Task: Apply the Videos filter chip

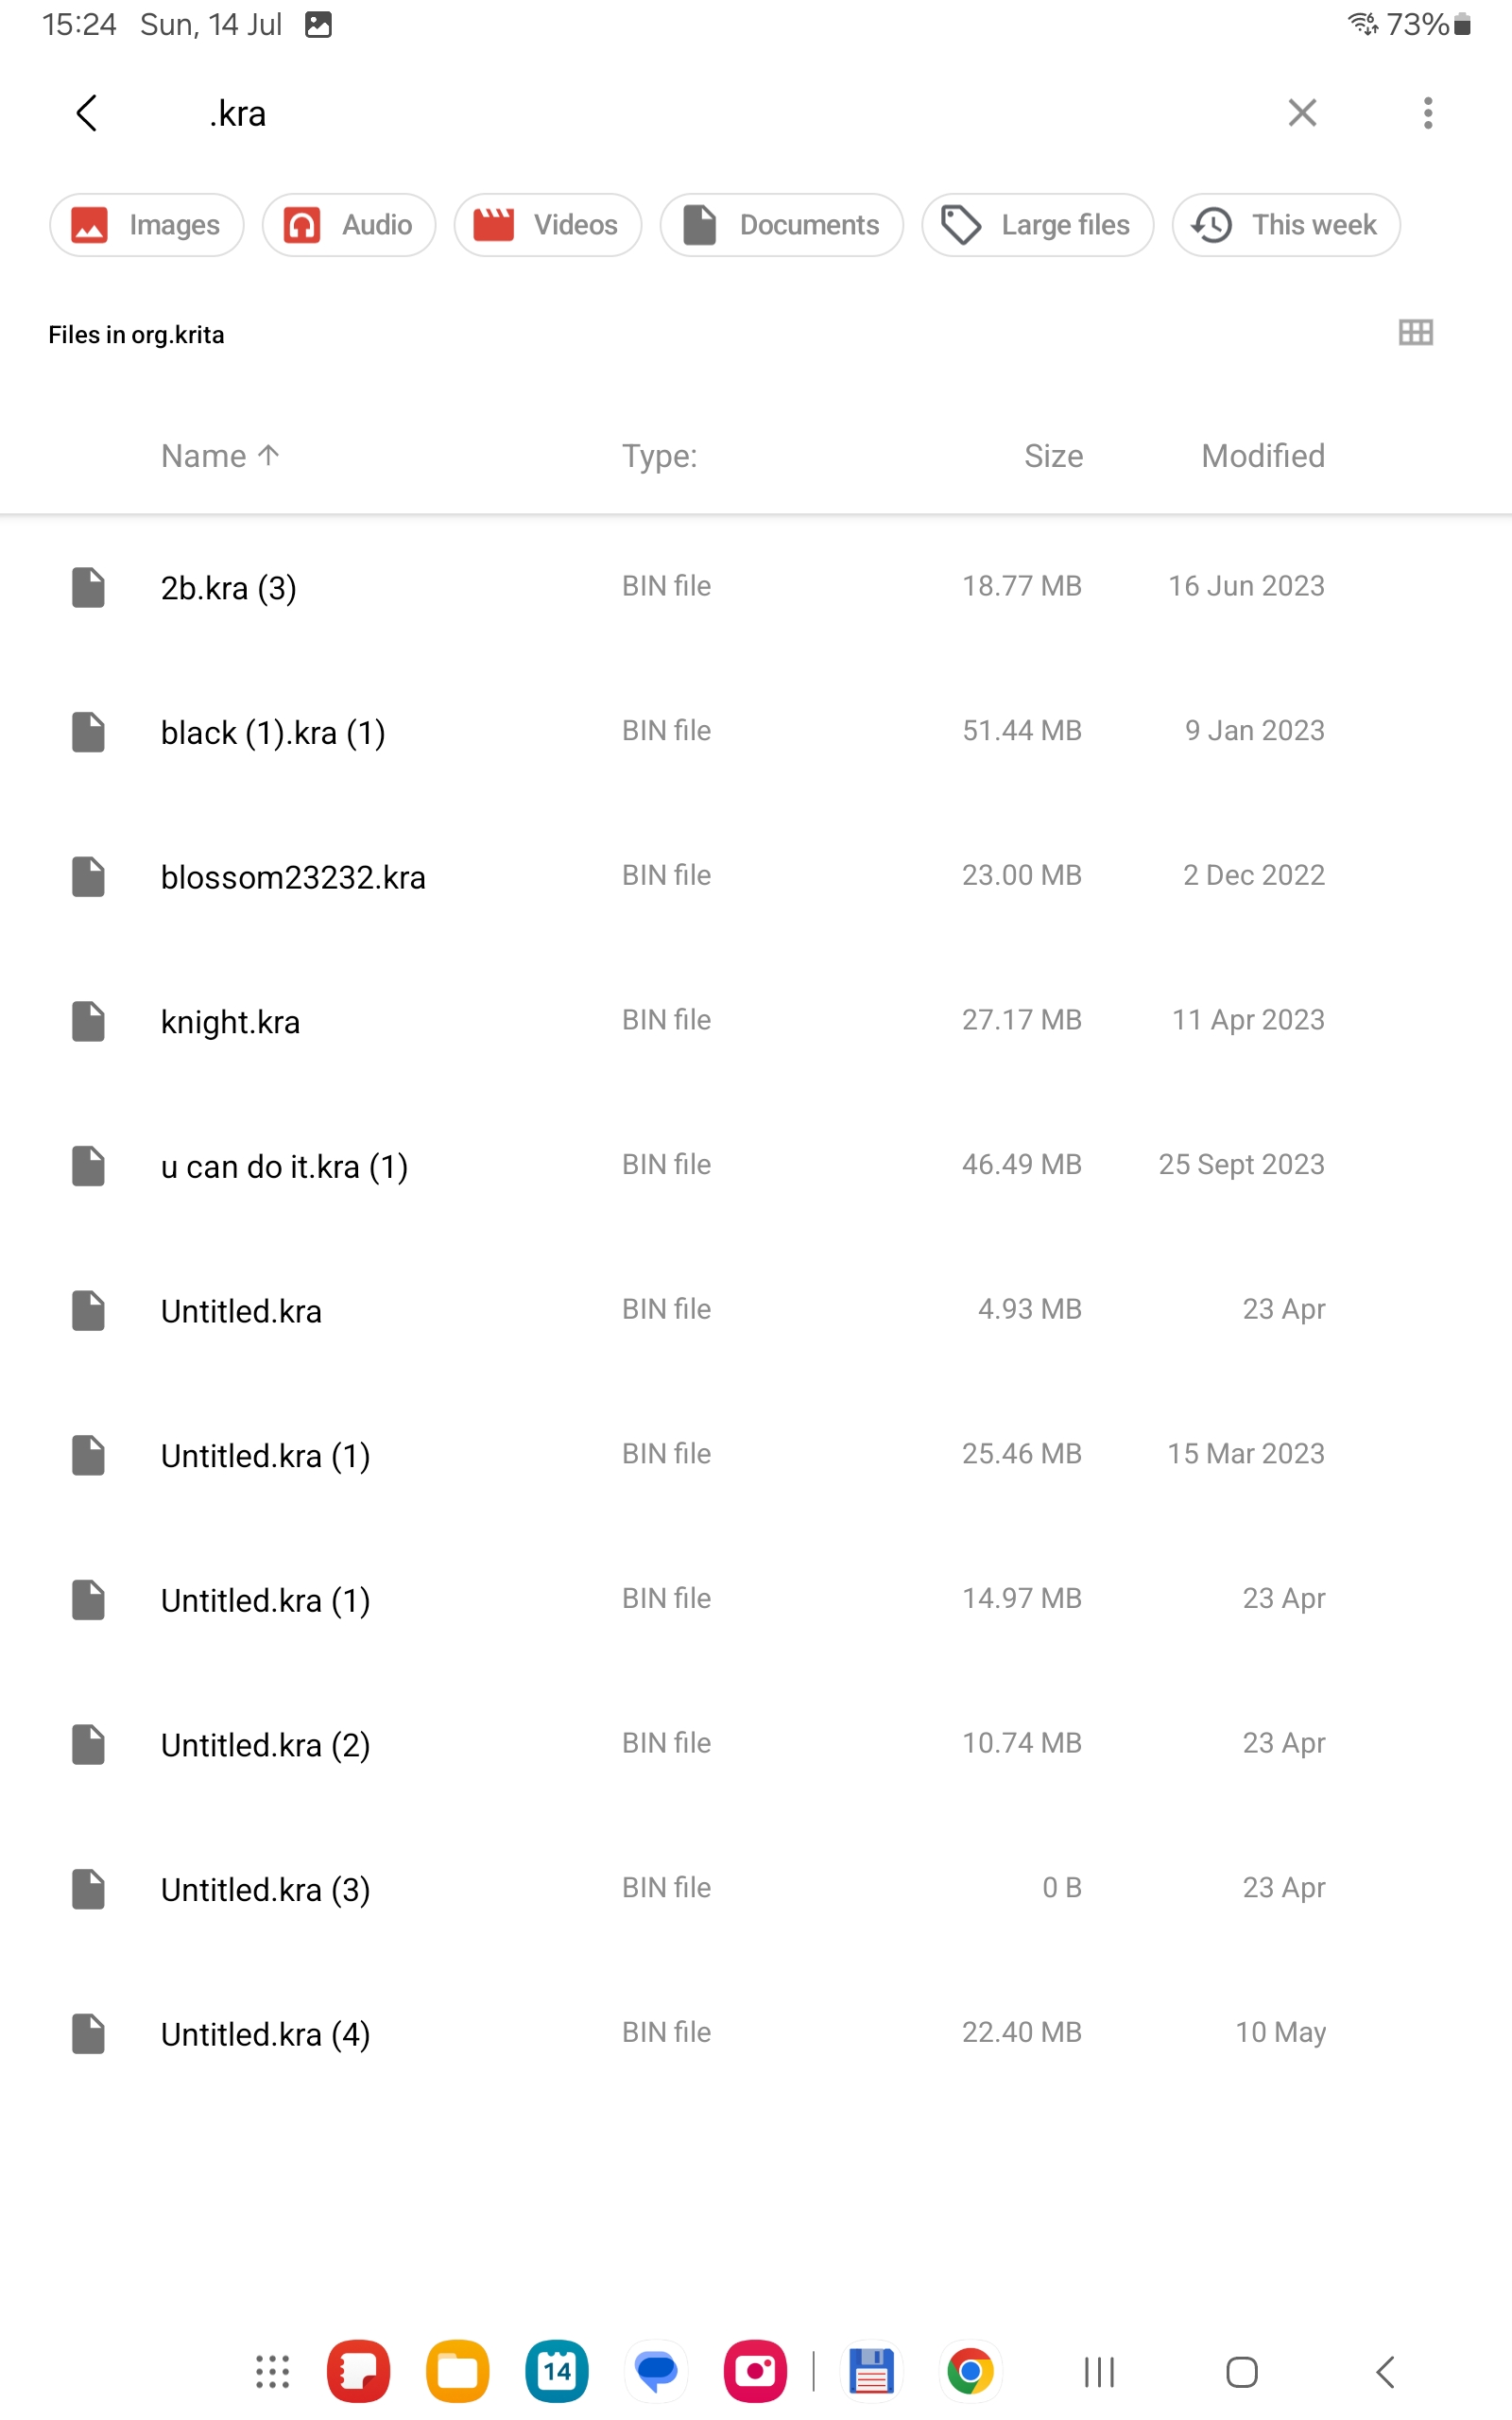Action: point(547,225)
